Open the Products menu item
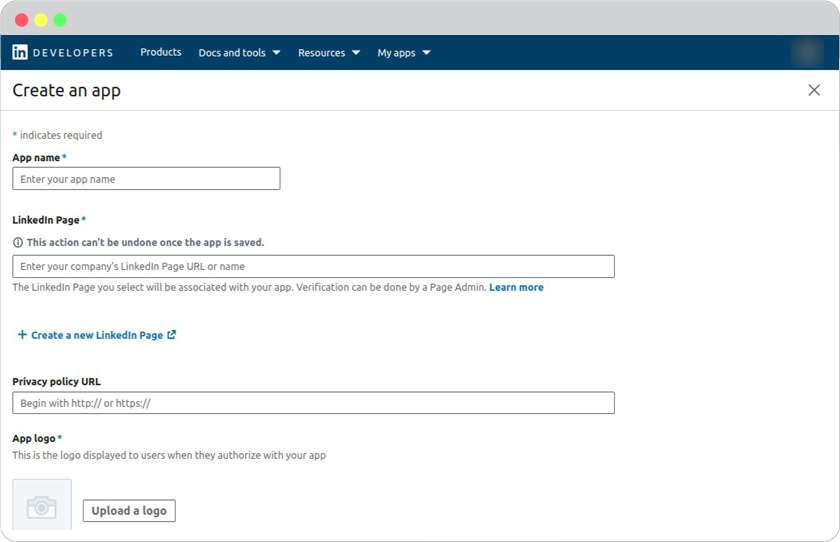Image resolution: width=840 pixels, height=542 pixels. pyautogui.click(x=161, y=52)
